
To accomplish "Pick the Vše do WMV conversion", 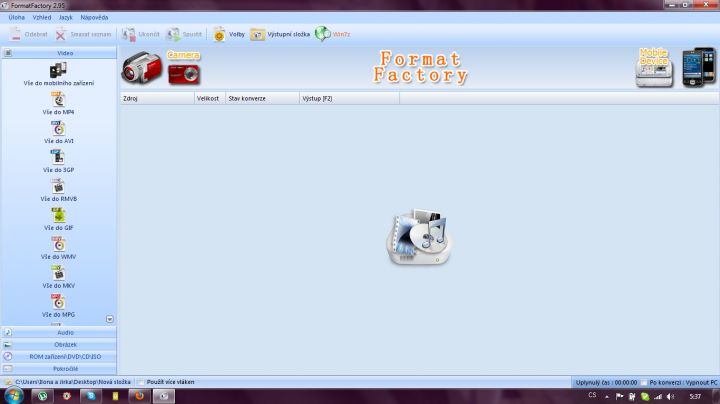I will 58,248.
